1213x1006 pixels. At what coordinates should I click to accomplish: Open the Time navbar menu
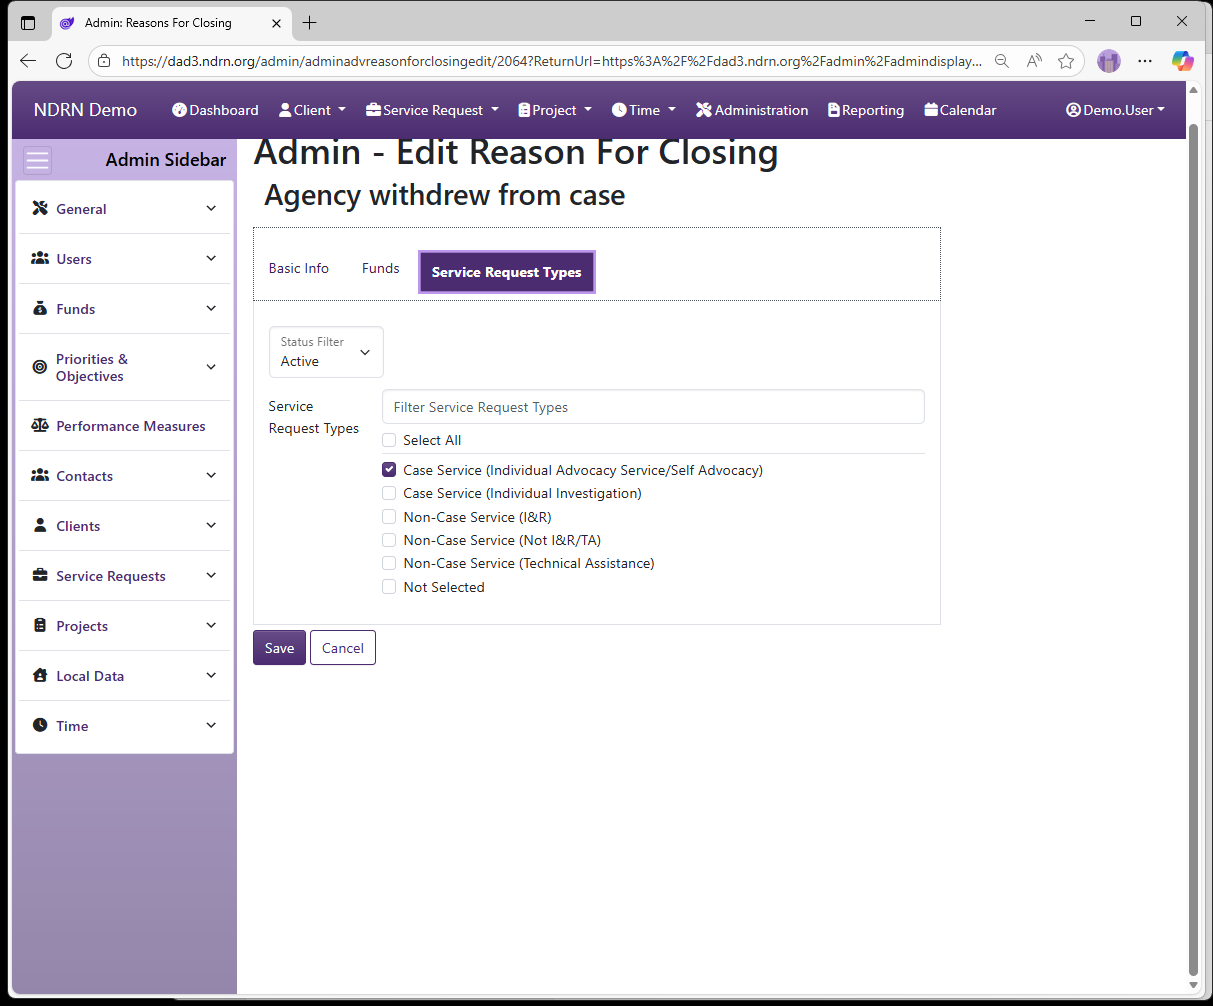click(644, 110)
